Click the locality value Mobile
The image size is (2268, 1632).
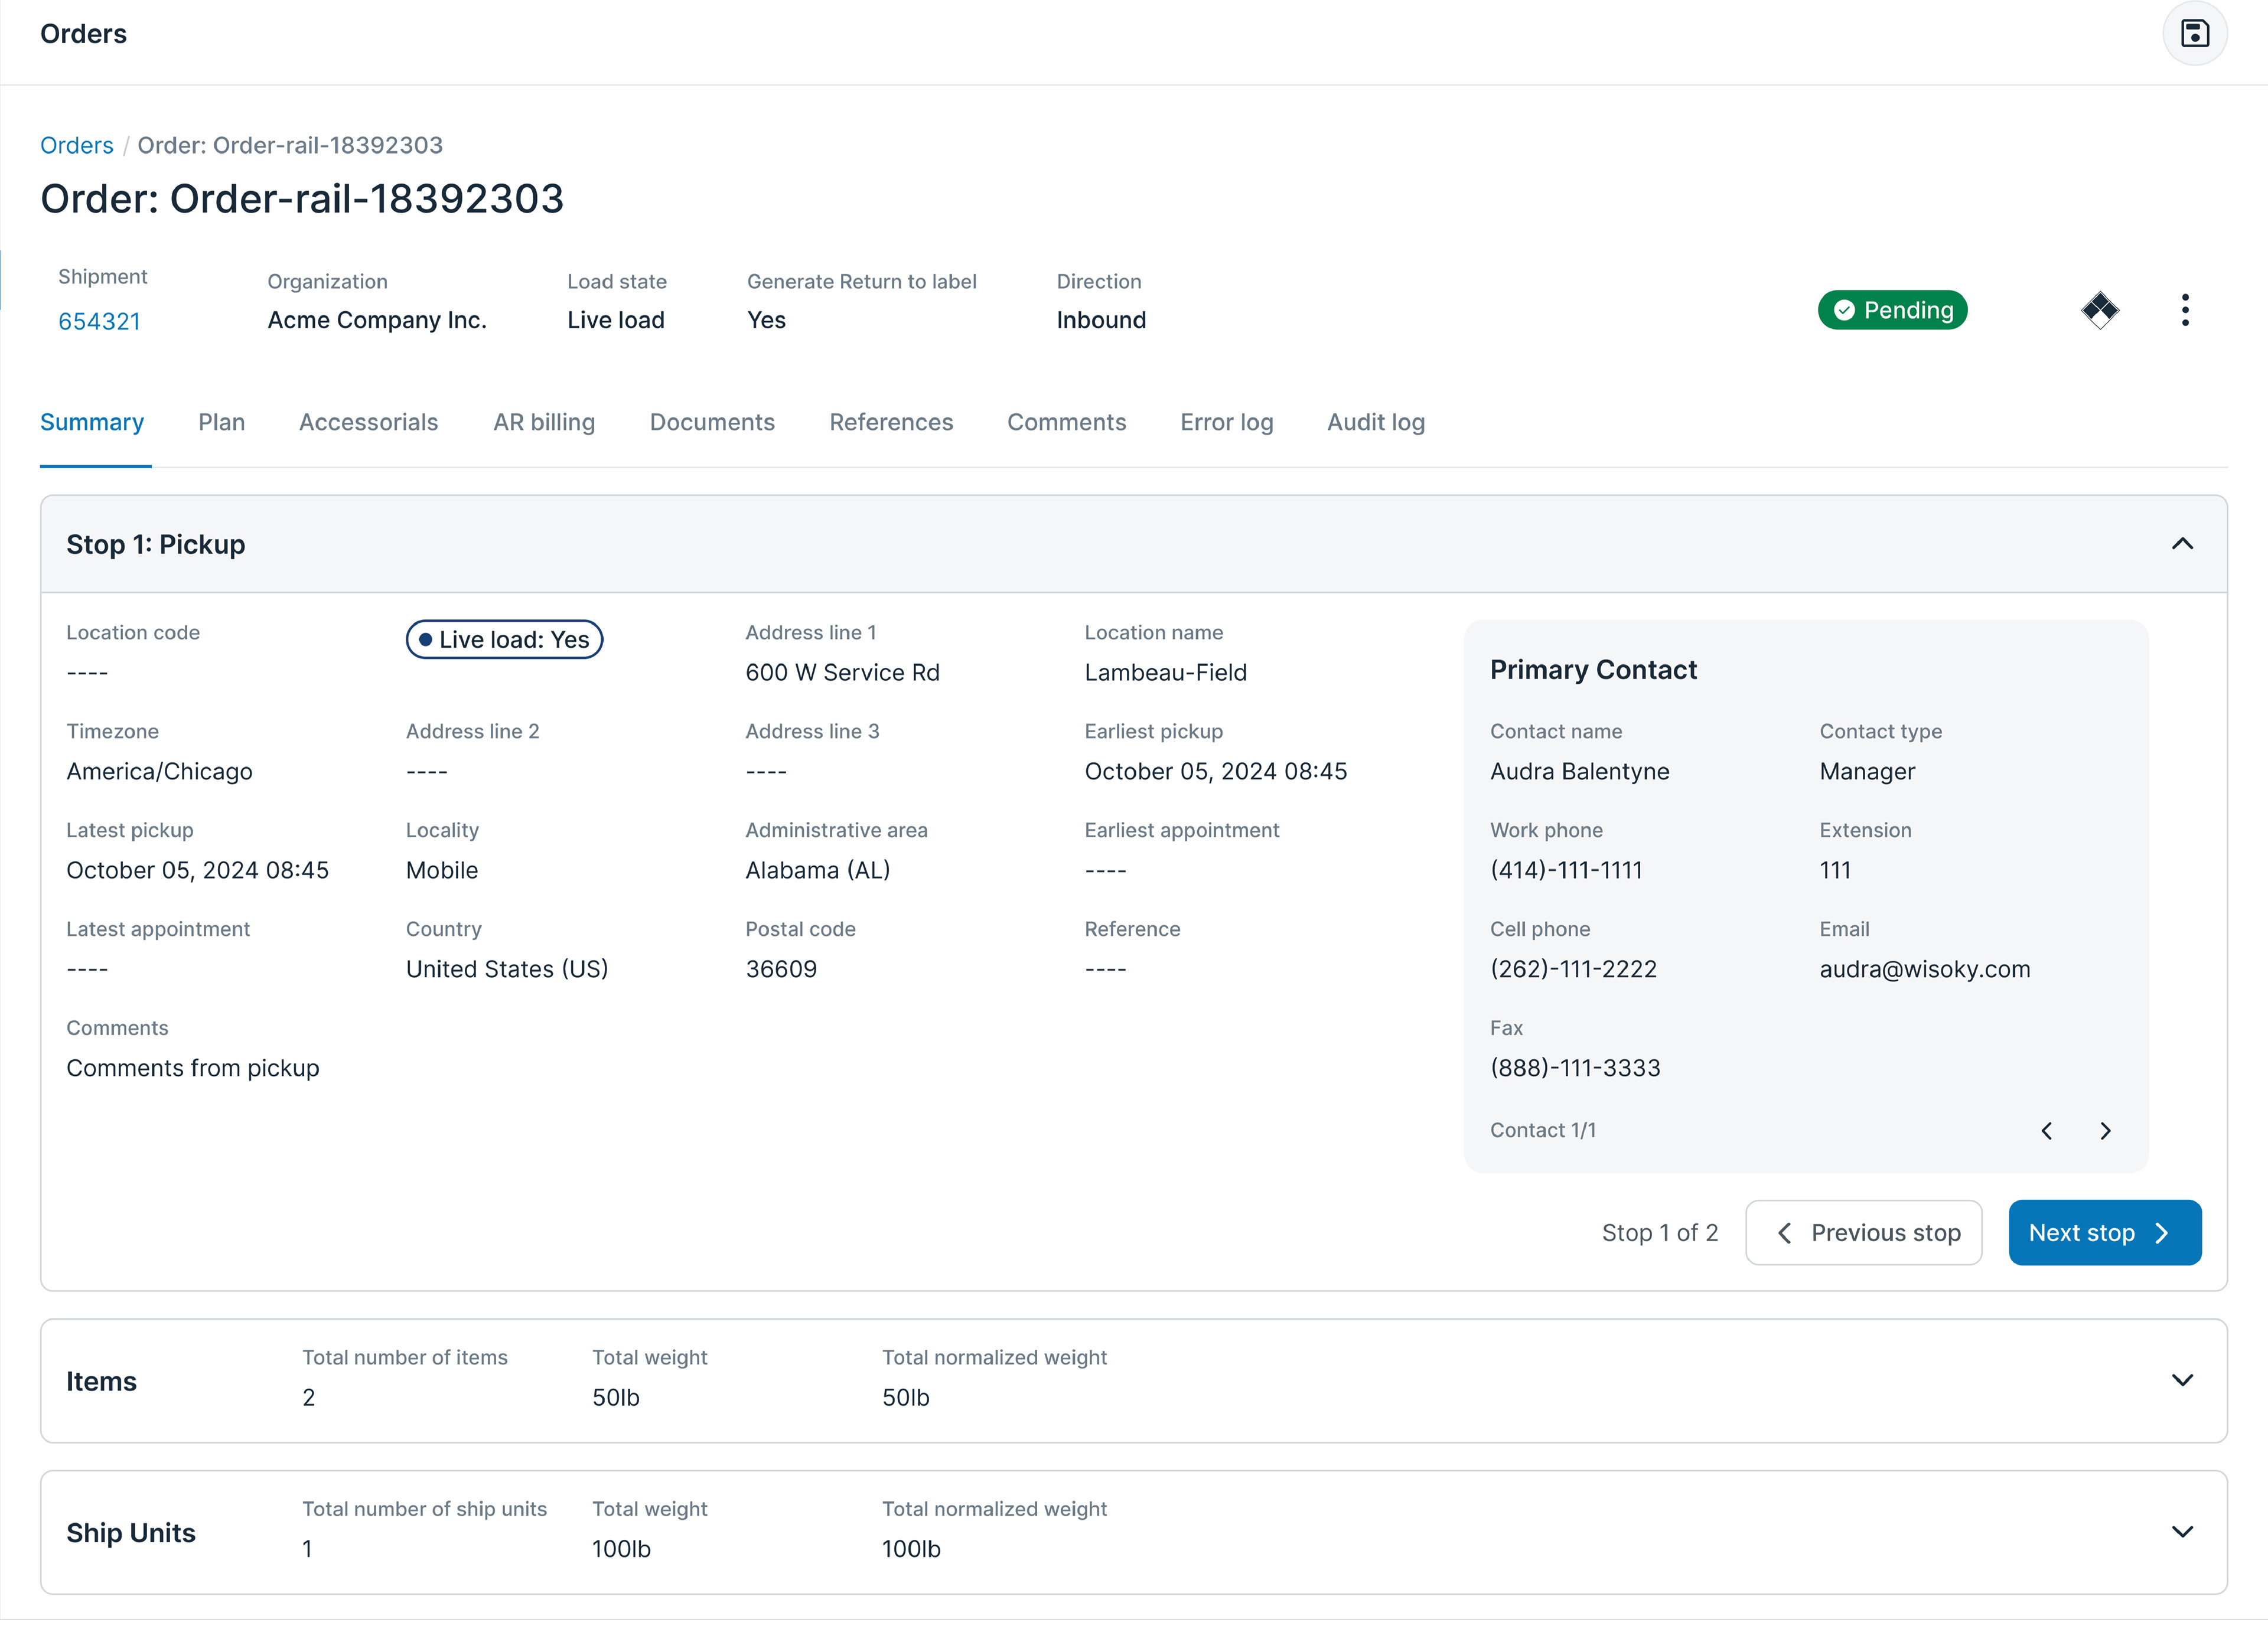(442, 870)
